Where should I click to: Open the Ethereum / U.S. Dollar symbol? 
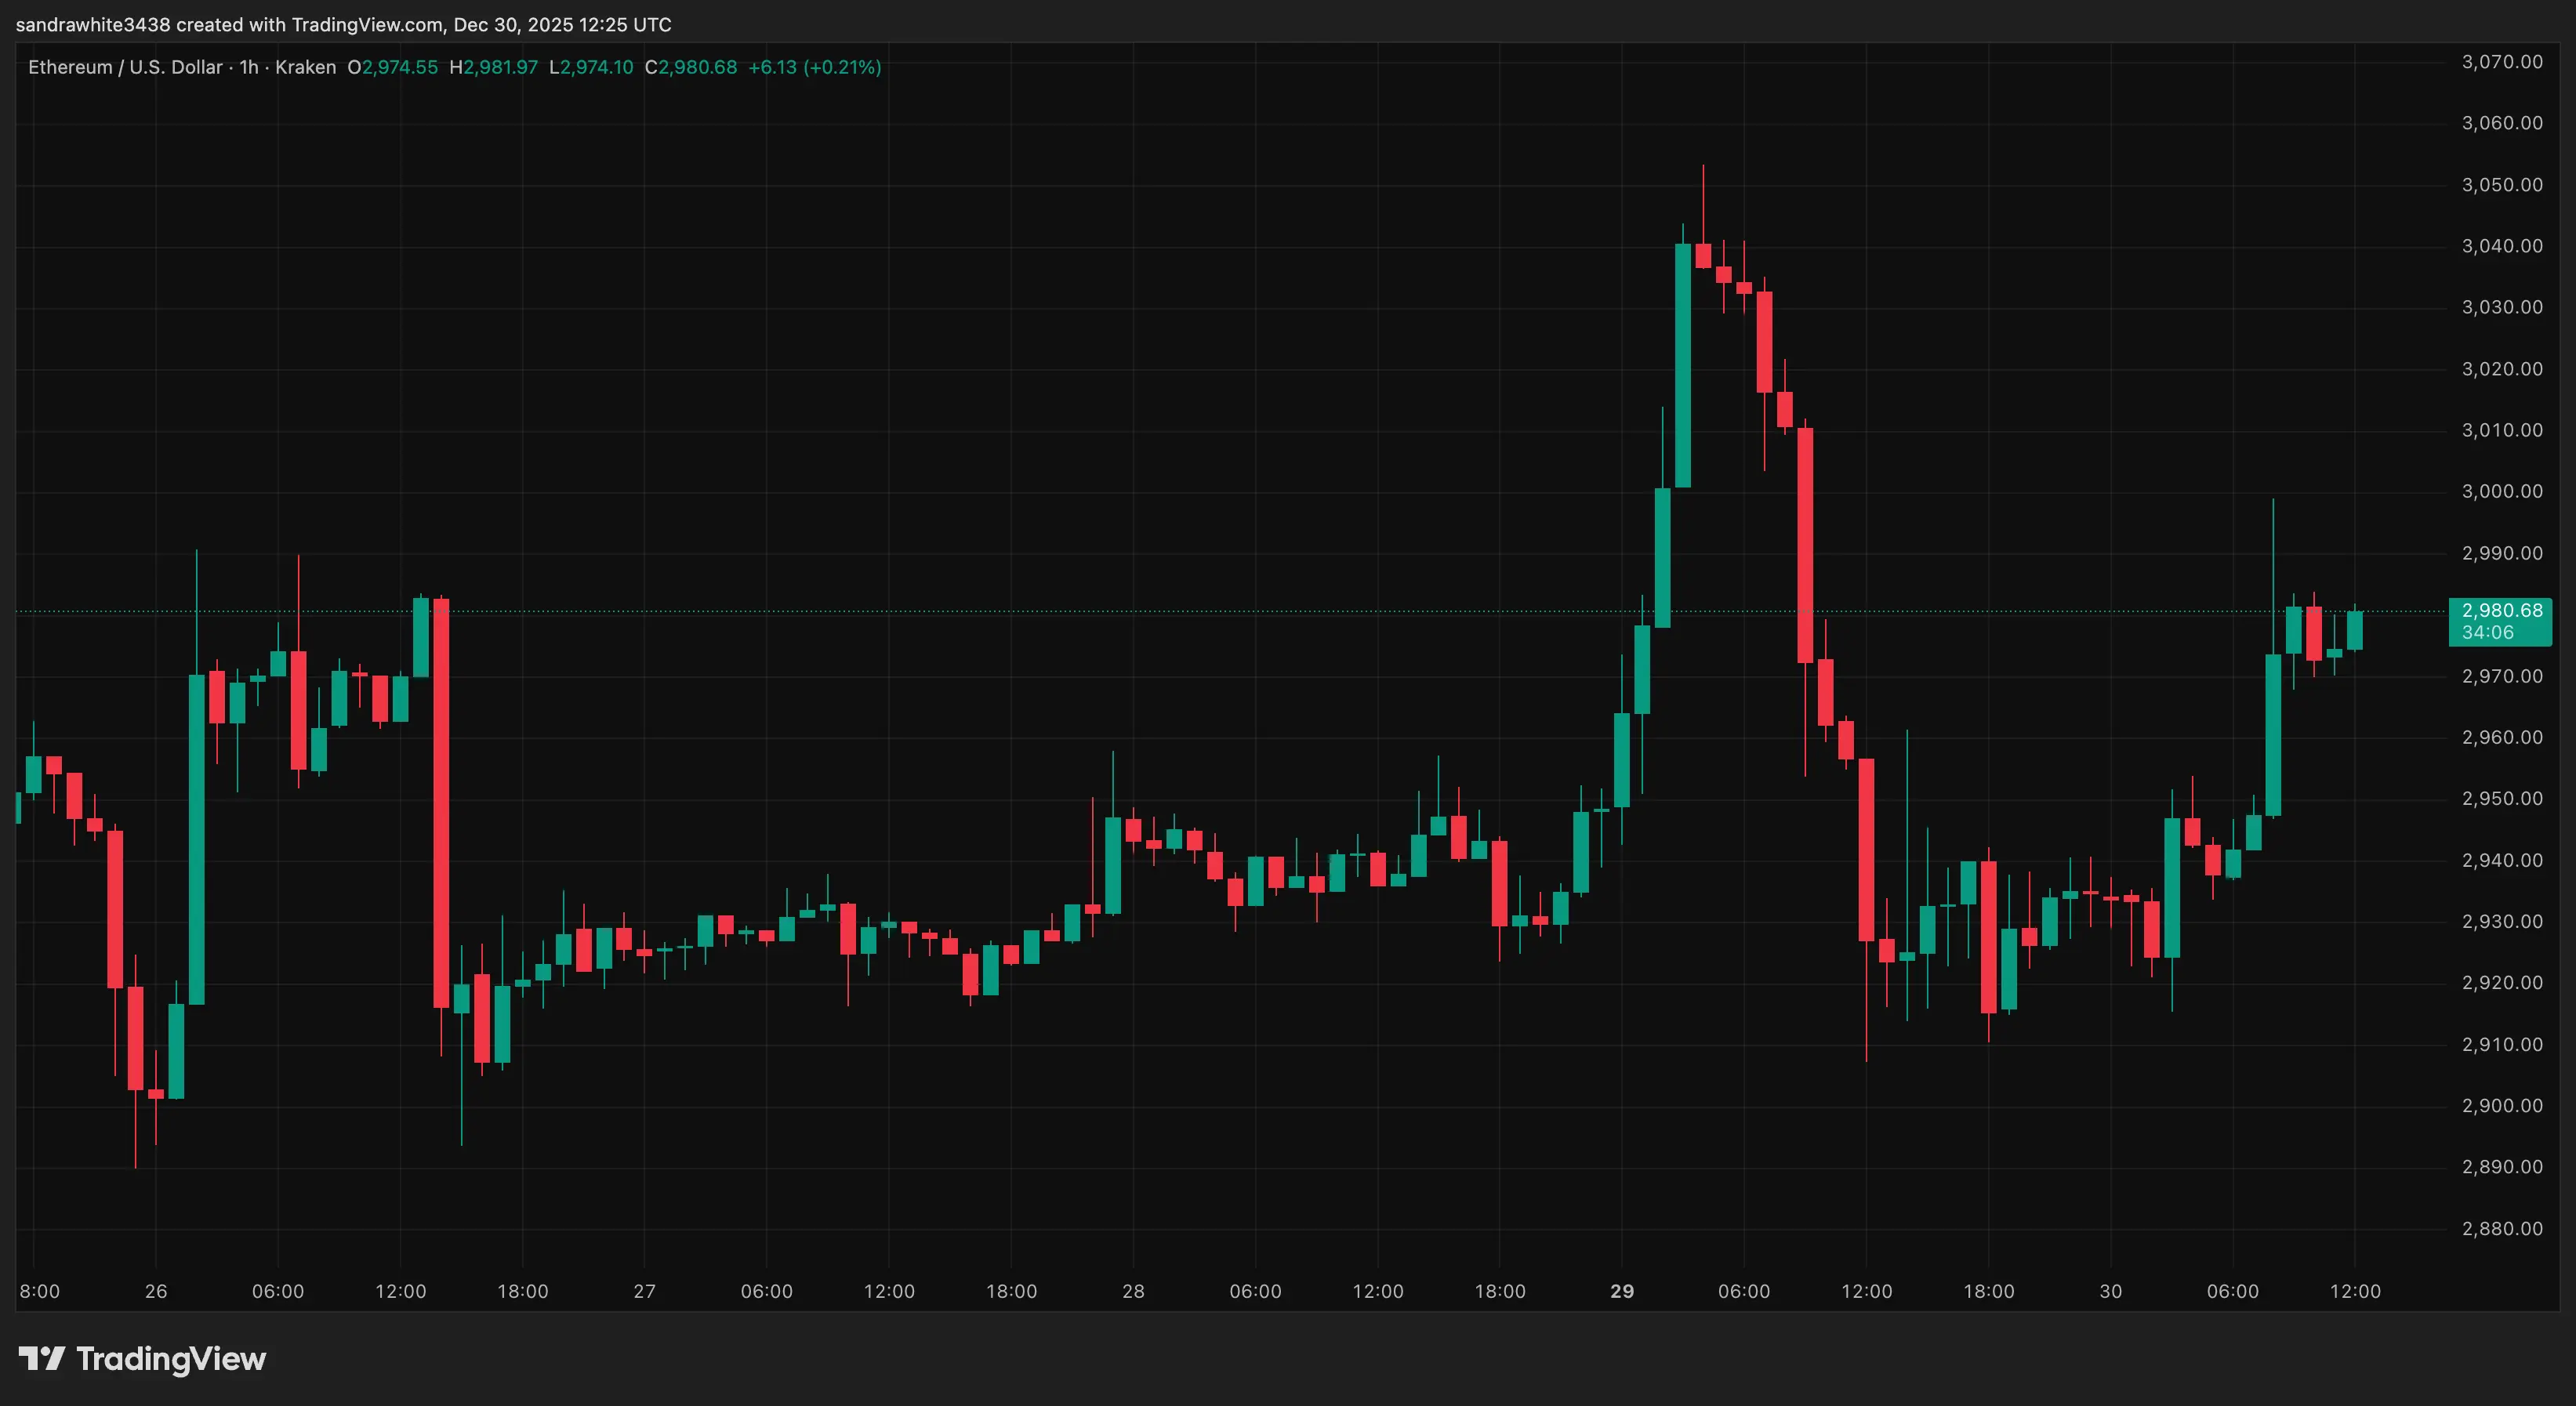125,67
